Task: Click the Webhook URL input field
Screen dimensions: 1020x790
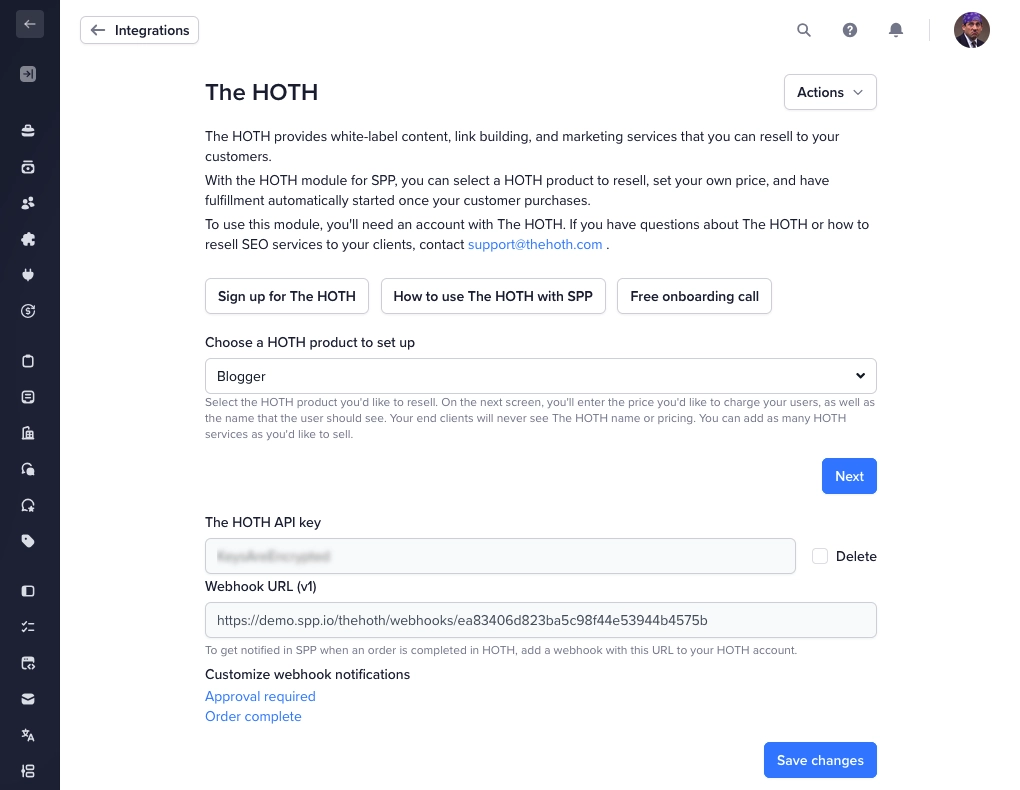Action: [541, 620]
